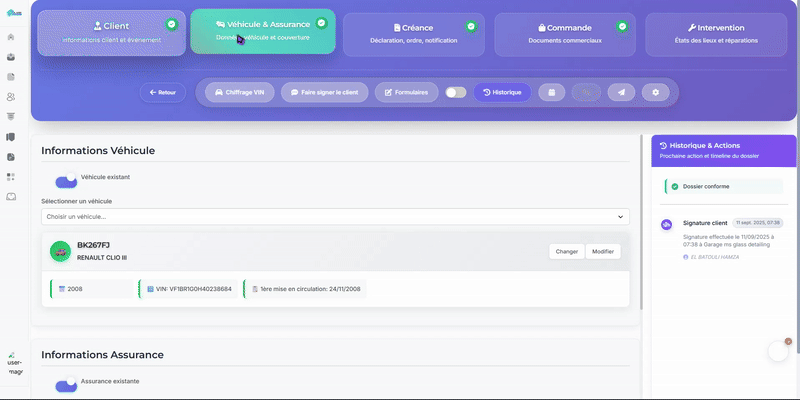This screenshot has height=400, width=800.
Task: Open the Intervention step tab
Action: 721,33
